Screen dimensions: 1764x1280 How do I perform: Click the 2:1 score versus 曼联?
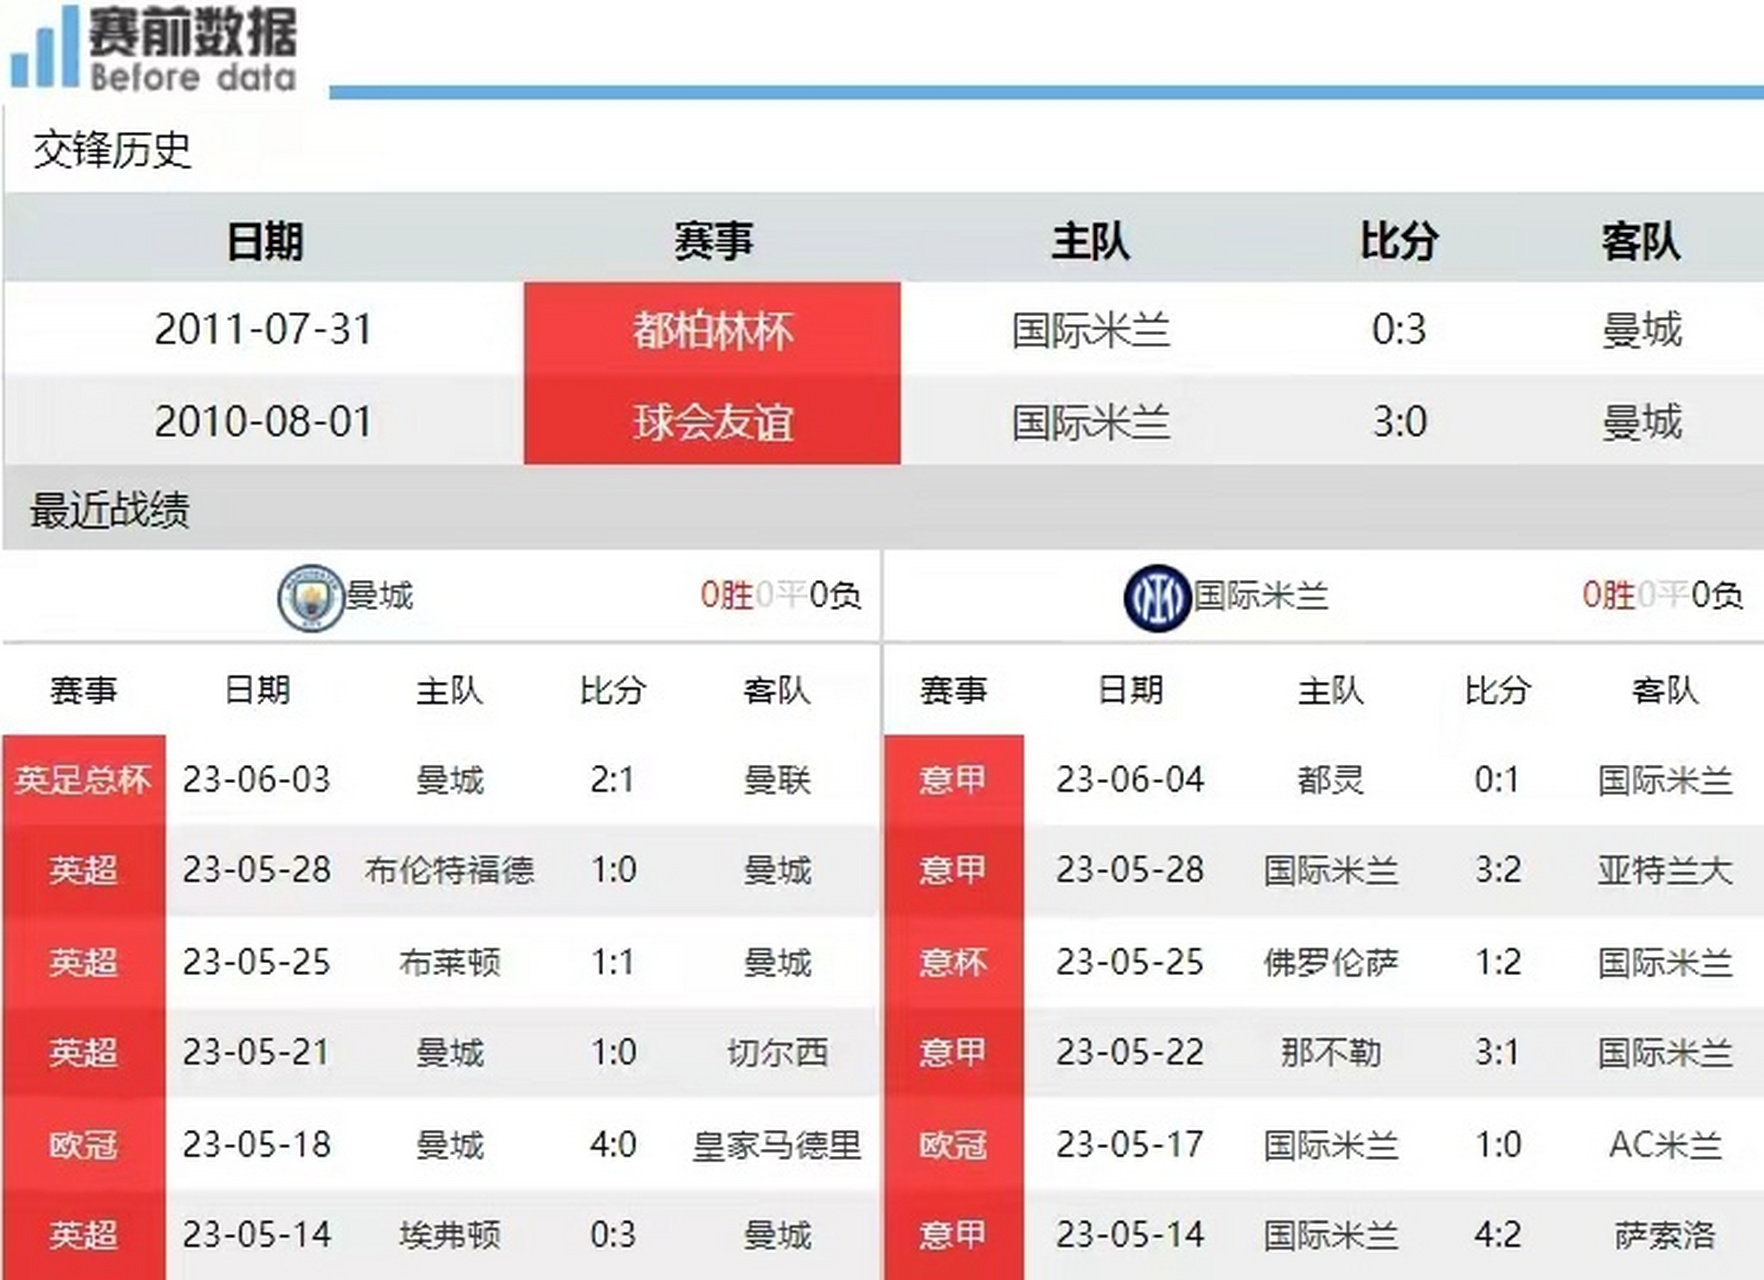[612, 779]
